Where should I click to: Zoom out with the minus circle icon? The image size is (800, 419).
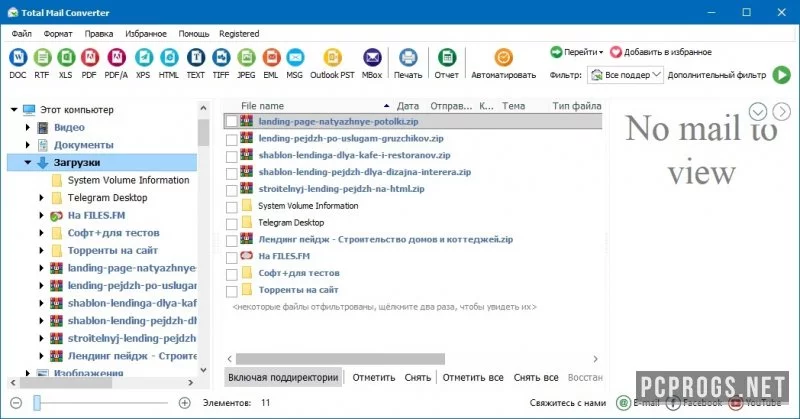click(x=16, y=403)
